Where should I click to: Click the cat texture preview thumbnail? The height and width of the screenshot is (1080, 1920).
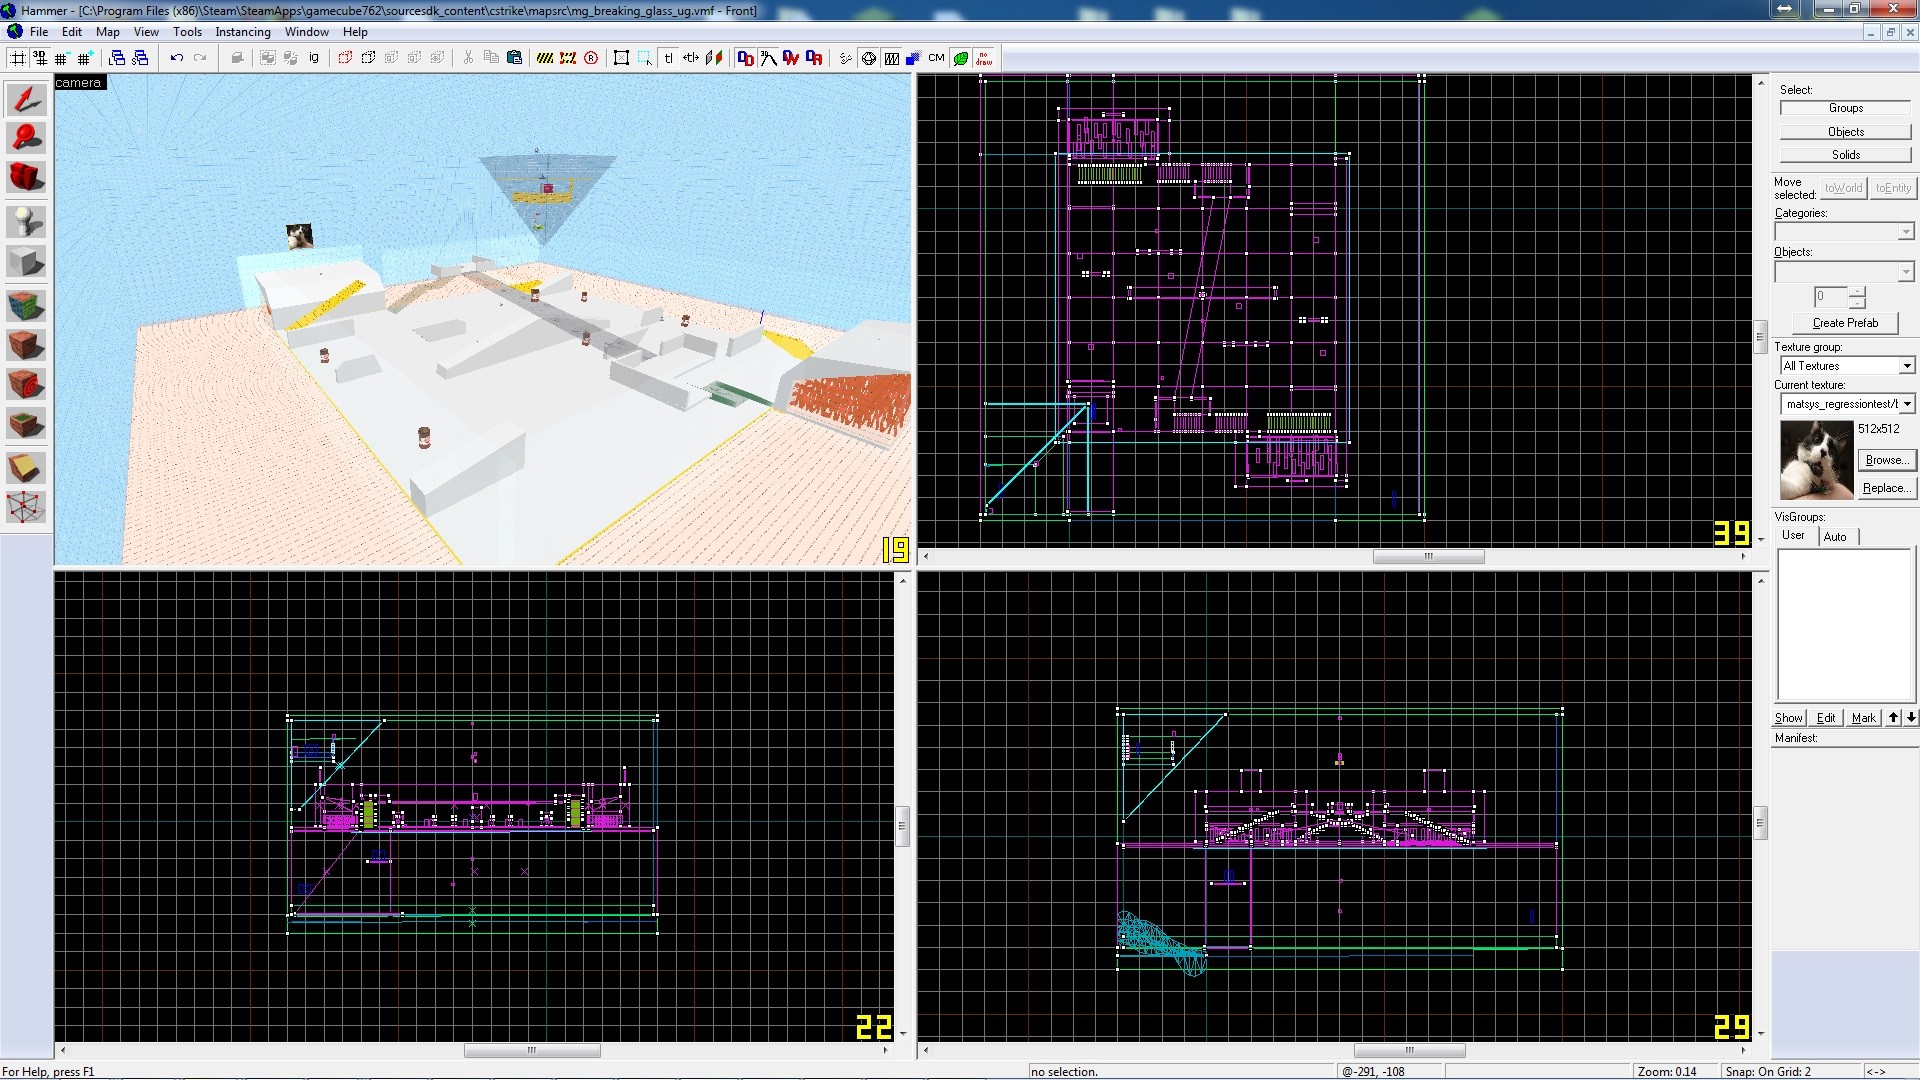point(1815,460)
